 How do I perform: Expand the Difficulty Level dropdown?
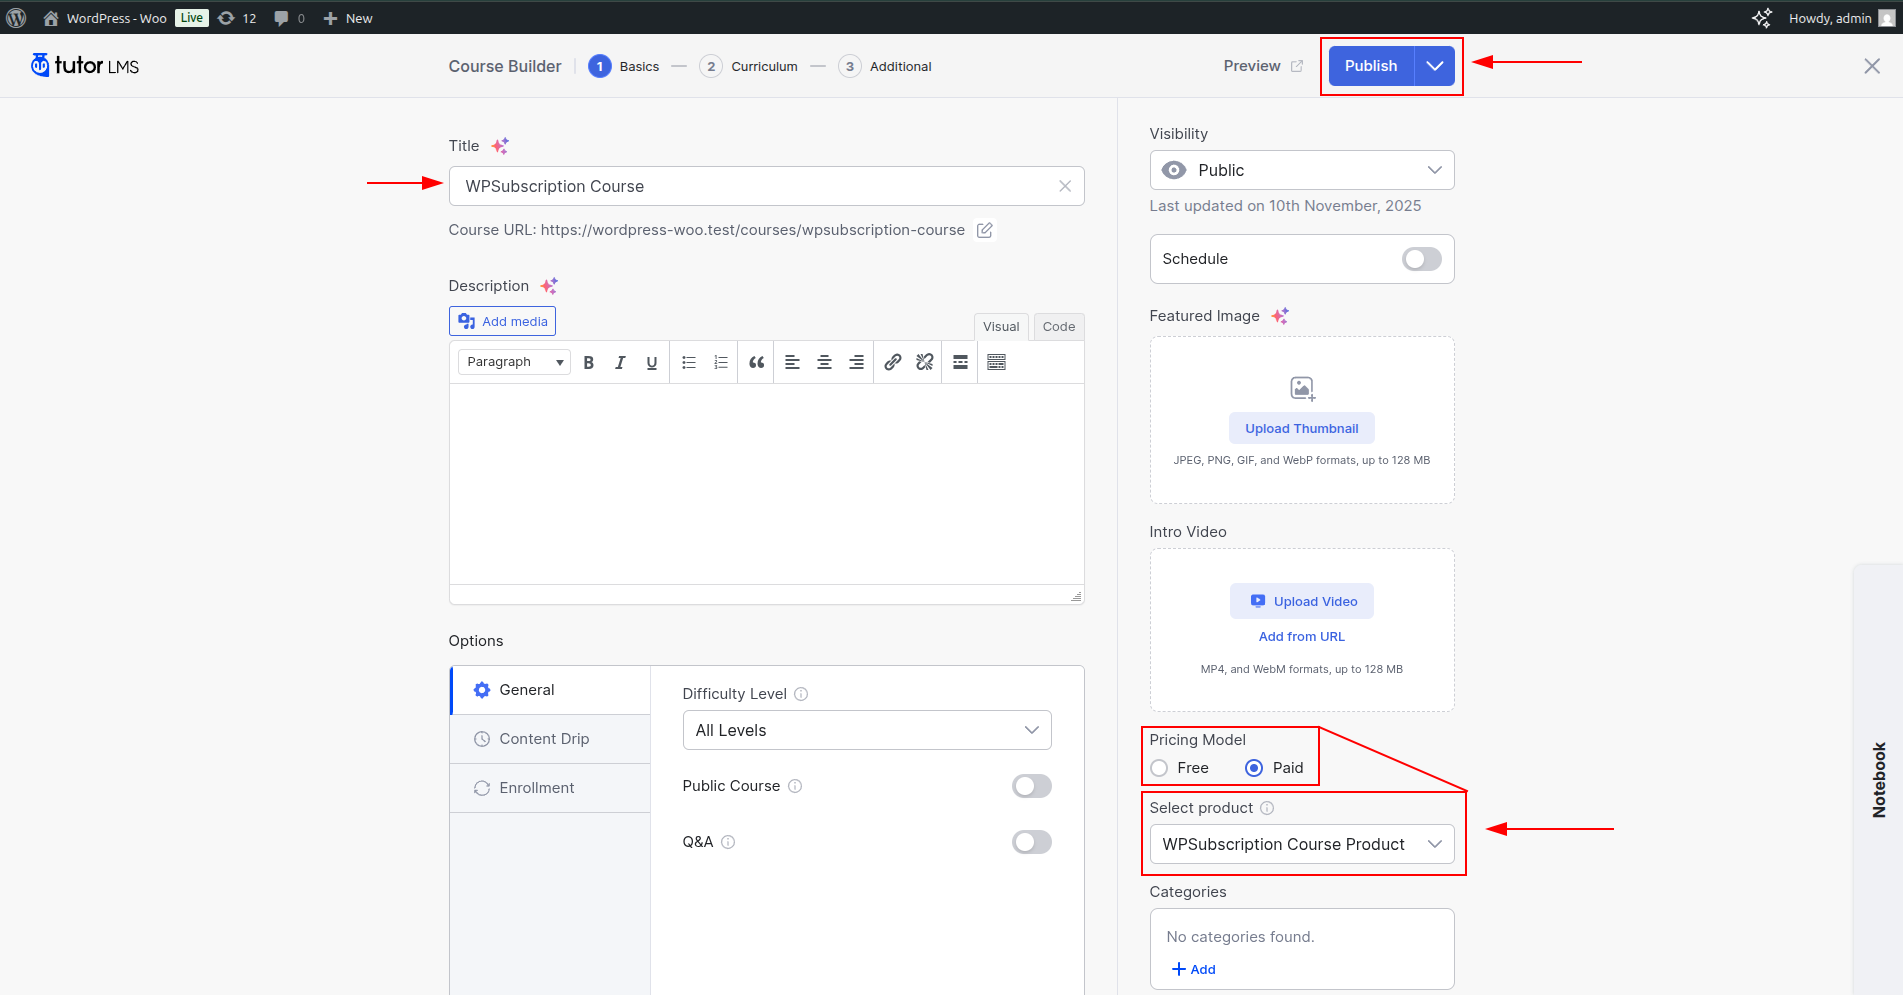click(866, 730)
